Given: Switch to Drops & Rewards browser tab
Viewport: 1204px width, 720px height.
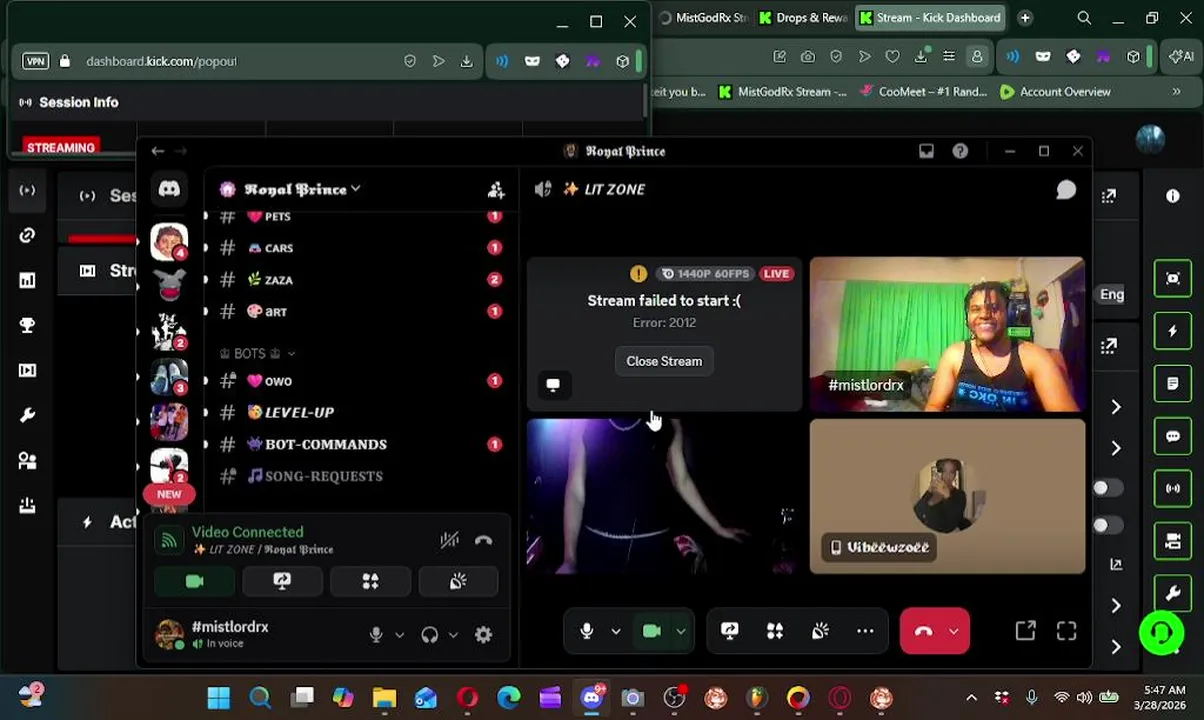Looking at the screenshot, I should point(802,18).
